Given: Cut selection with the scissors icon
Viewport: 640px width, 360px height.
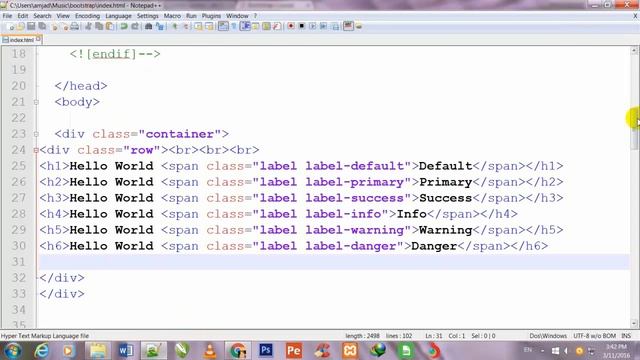Looking at the screenshot, I should point(88,27).
